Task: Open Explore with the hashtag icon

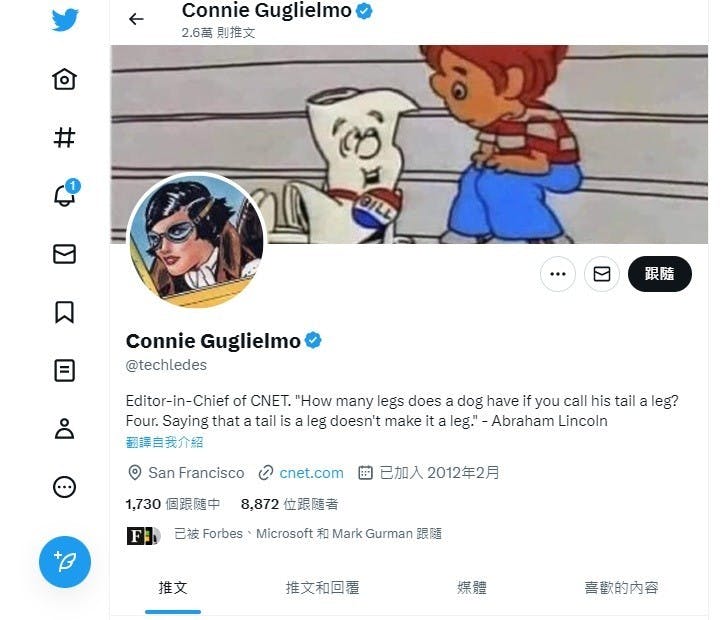Action: [64, 137]
